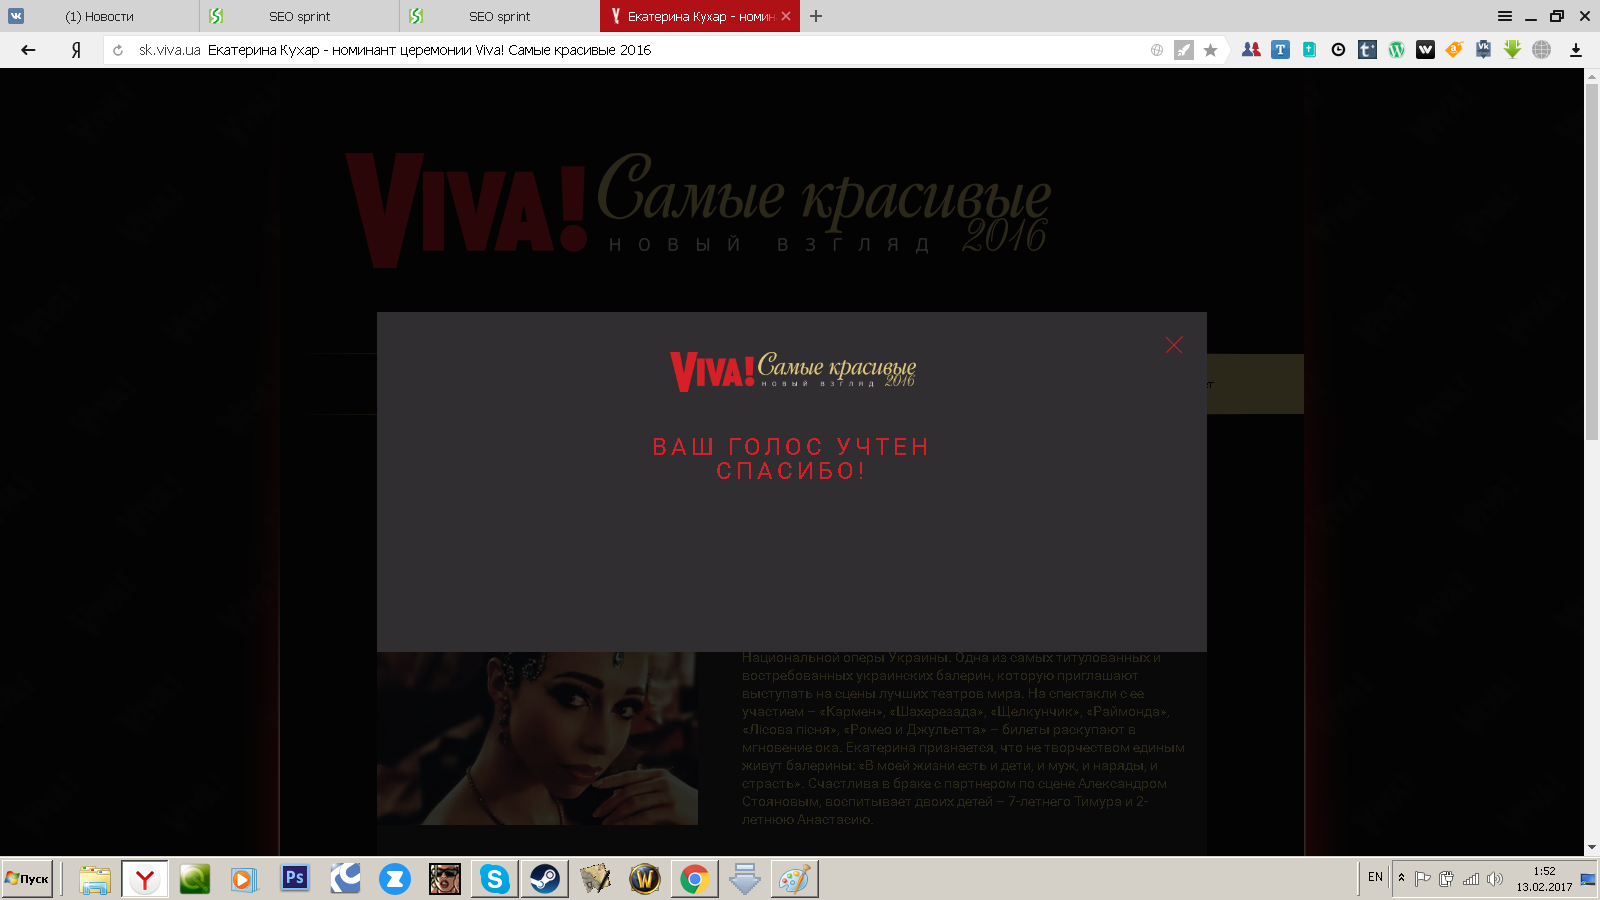
Task: Click the Amazon tag extension icon
Action: pos(1454,50)
